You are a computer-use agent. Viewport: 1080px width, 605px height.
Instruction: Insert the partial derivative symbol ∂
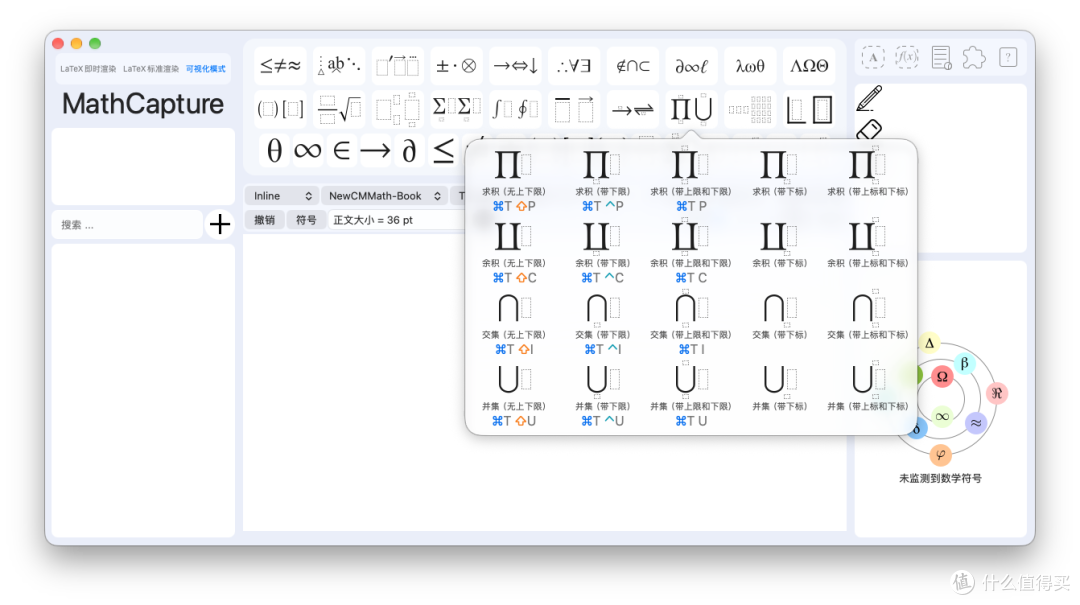tap(409, 150)
